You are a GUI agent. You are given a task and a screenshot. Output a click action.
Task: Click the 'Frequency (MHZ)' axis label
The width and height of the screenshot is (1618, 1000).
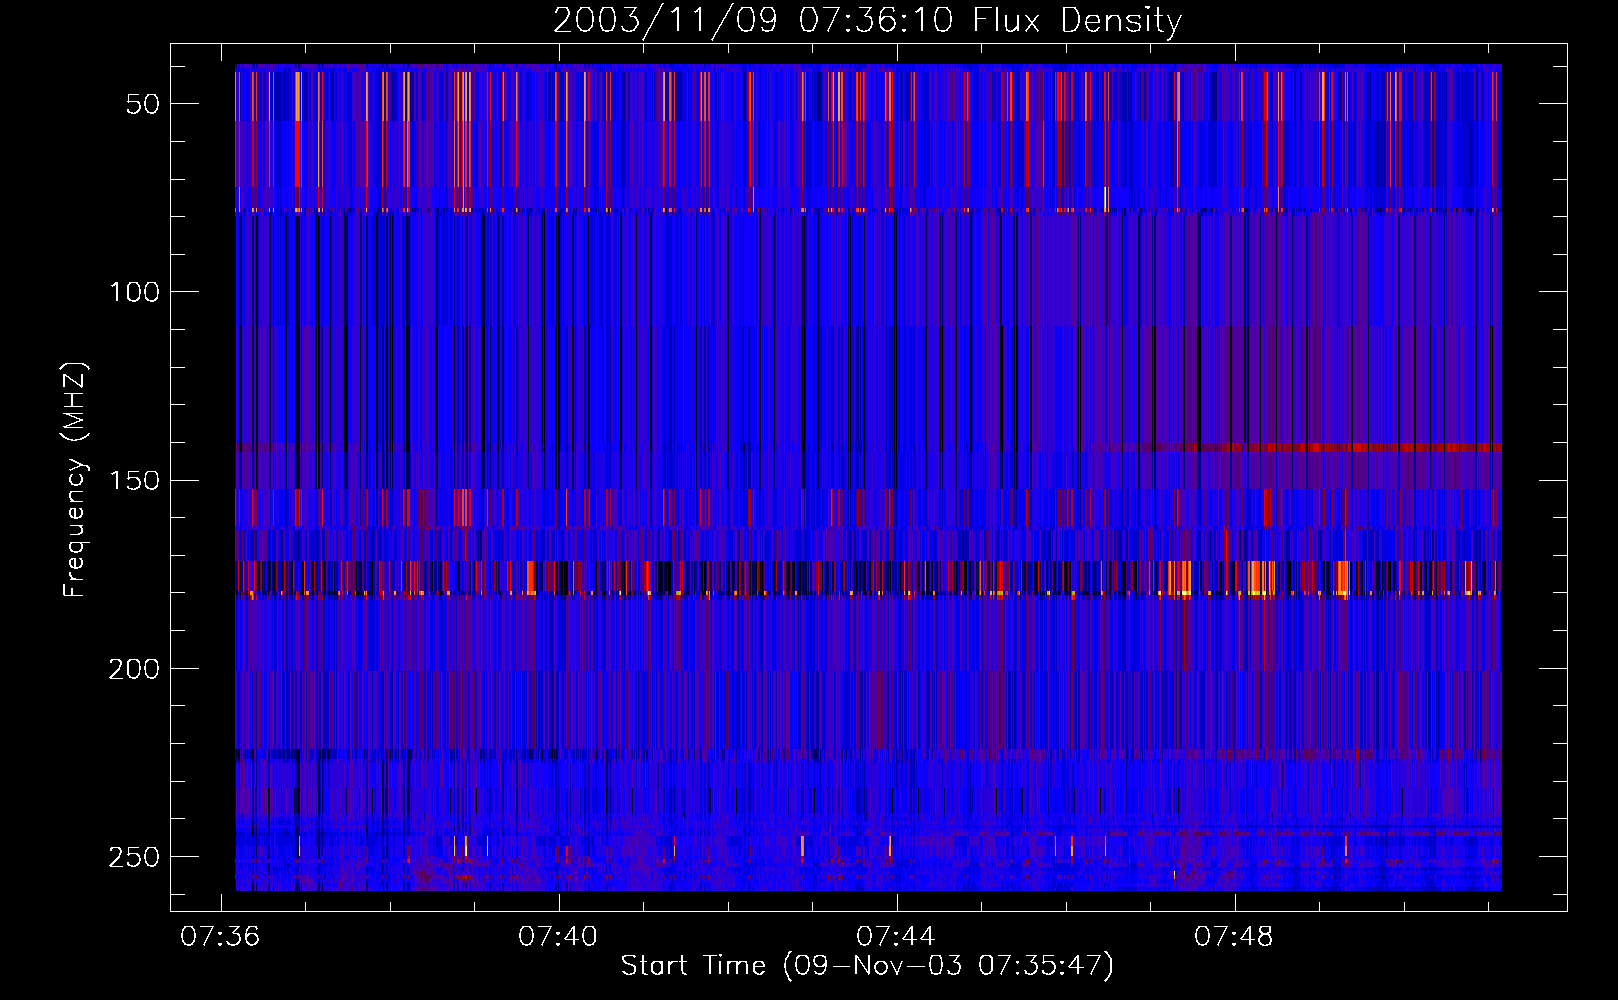click(x=75, y=479)
